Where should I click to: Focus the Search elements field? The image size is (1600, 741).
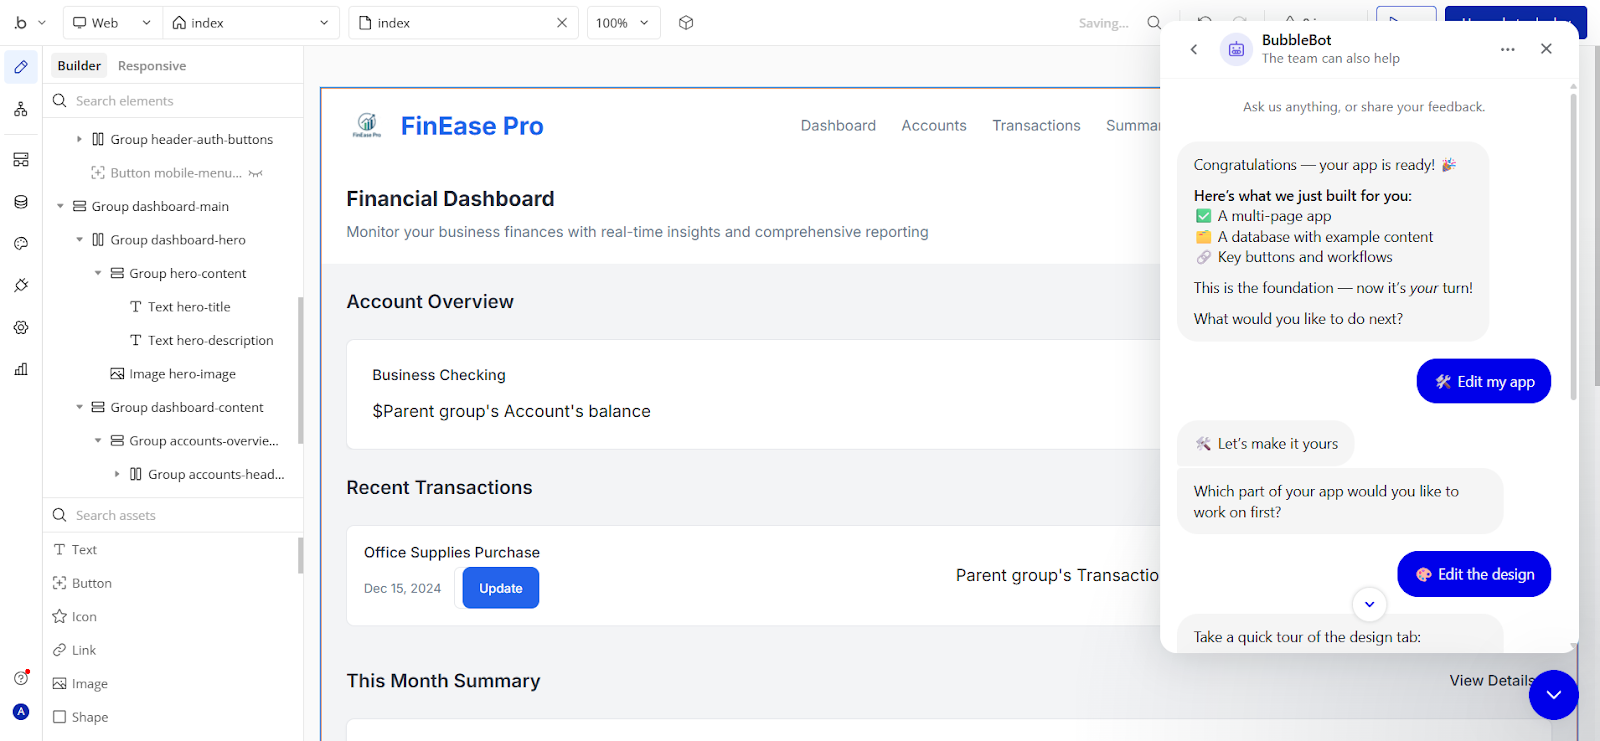pyautogui.click(x=173, y=101)
